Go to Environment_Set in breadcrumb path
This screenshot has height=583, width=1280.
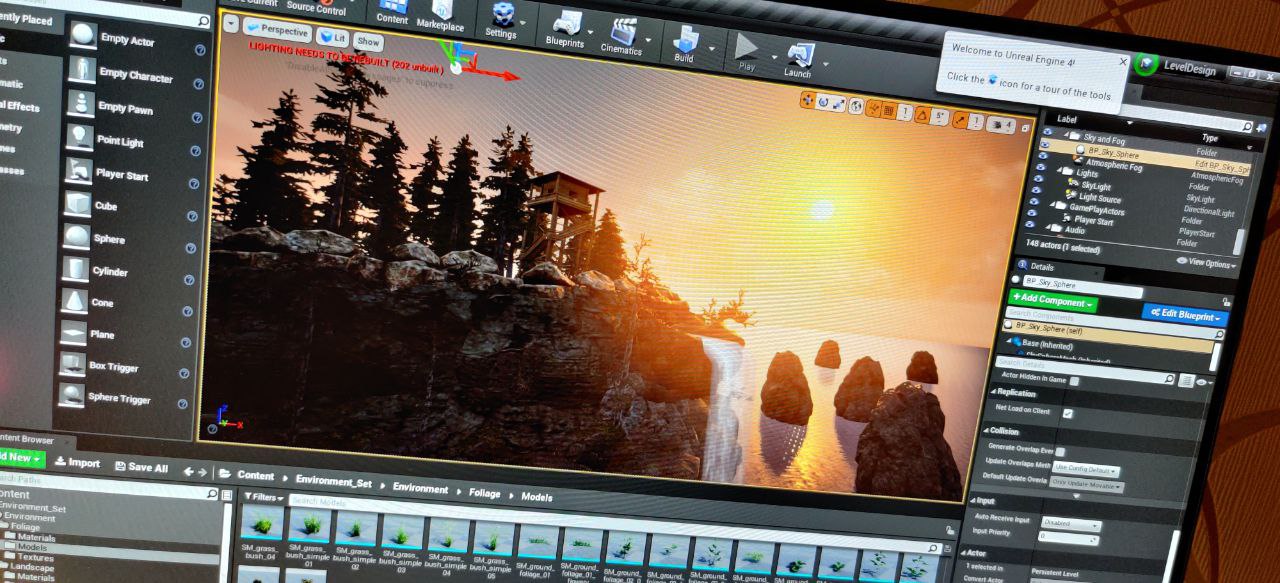point(332,482)
